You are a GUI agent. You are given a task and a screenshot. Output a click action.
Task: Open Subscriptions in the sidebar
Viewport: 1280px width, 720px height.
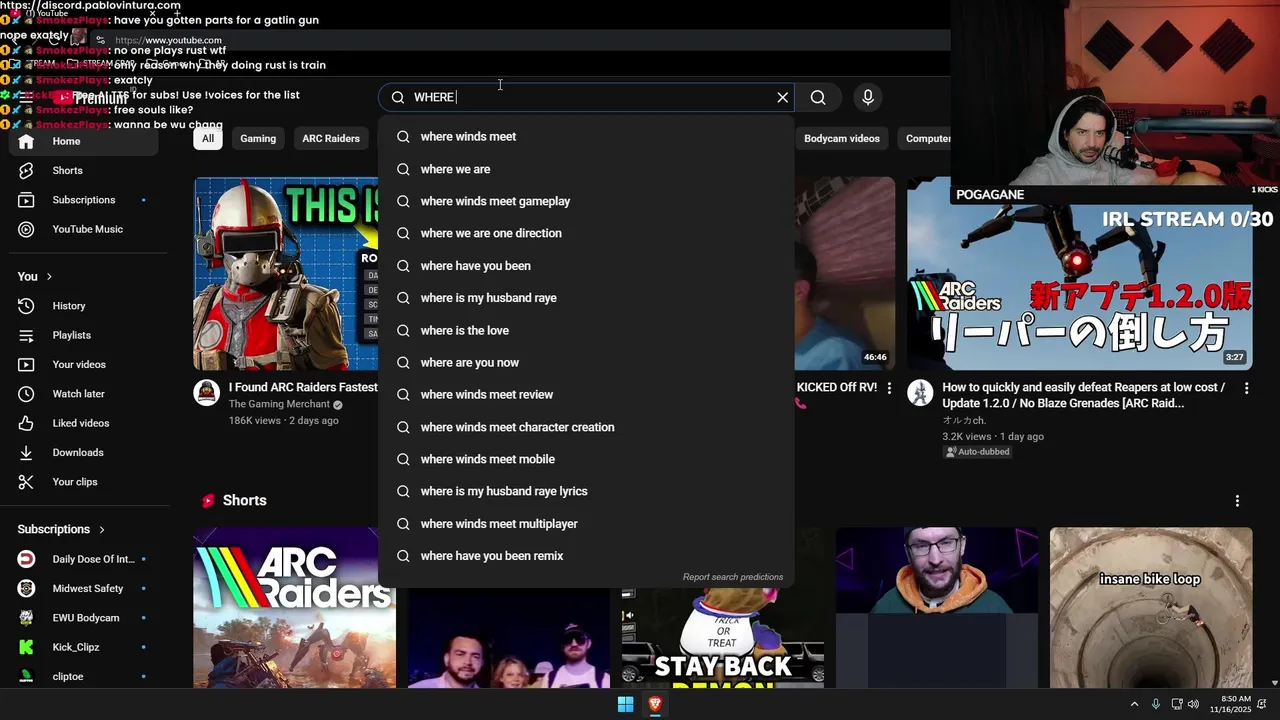(84, 200)
